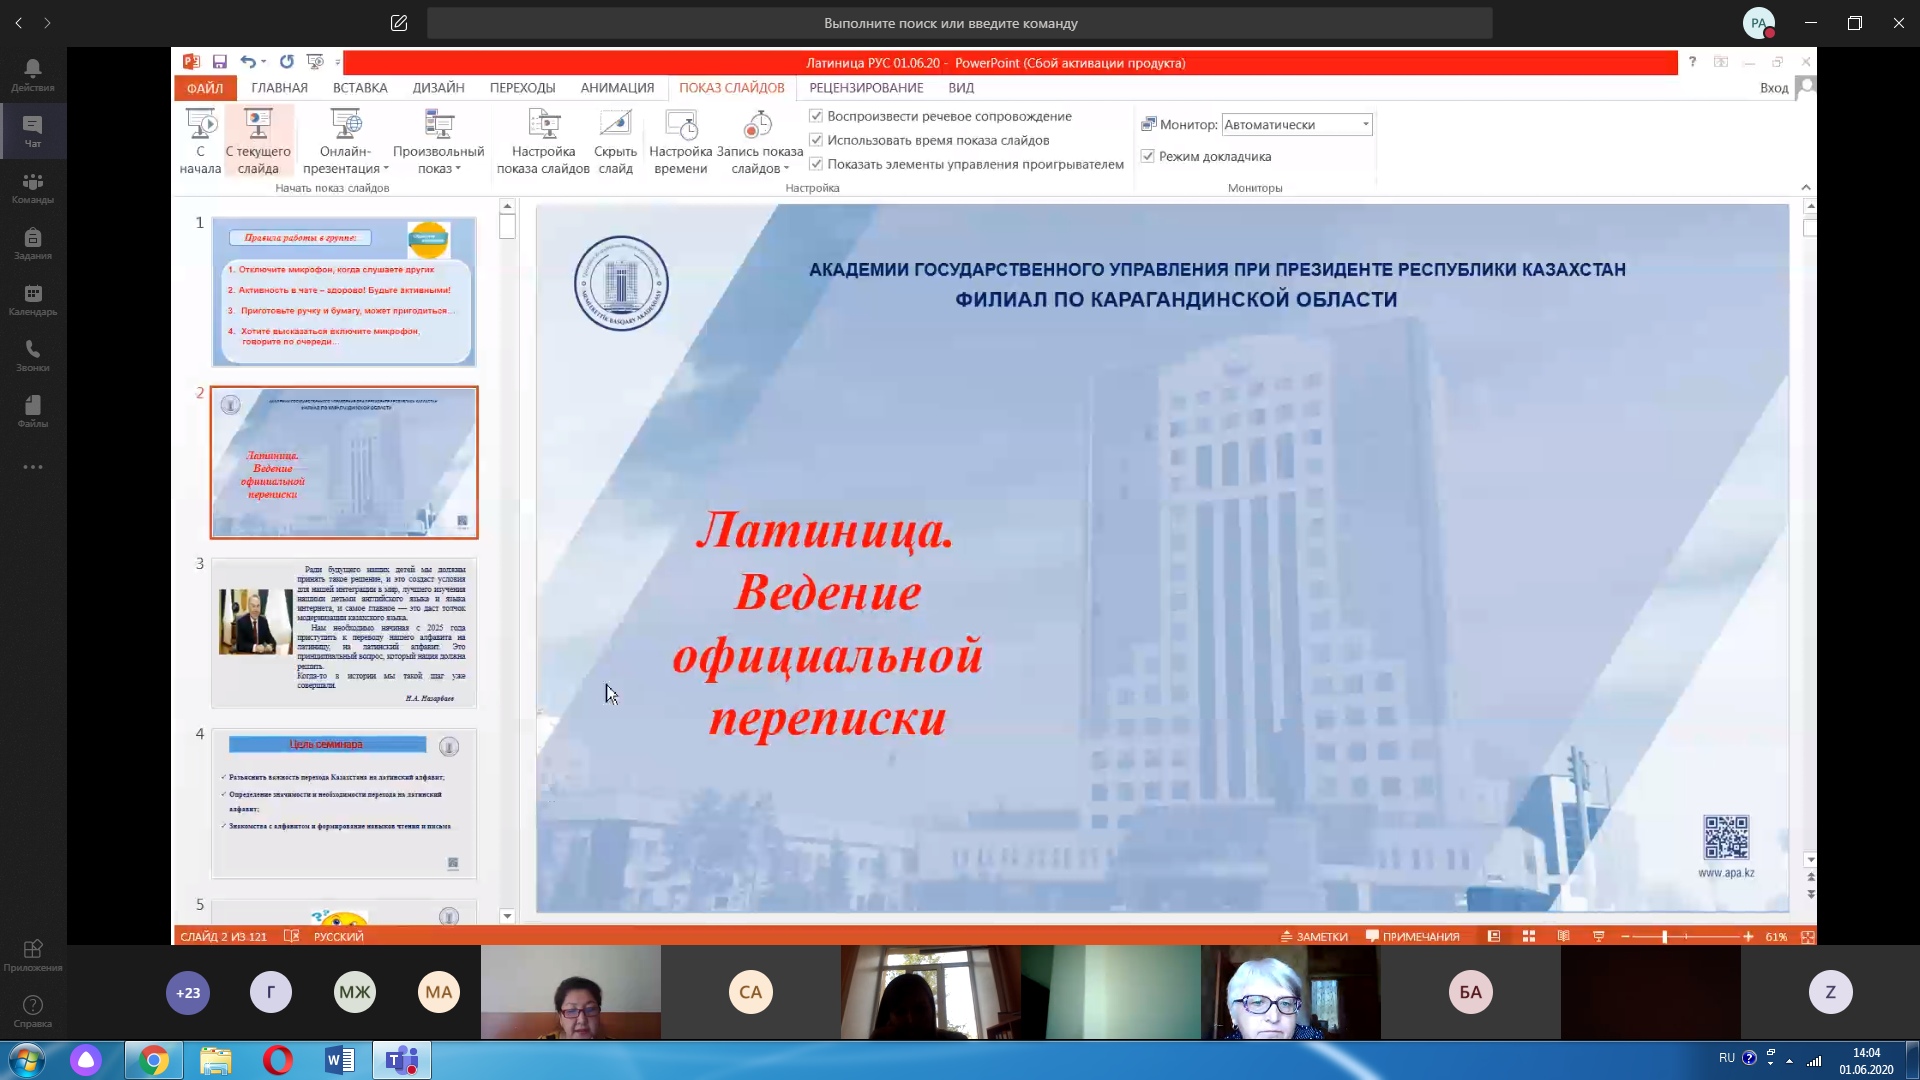The height and width of the screenshot is (1080, 1920).
Task: Open Монитор dropdown set to Автоматически
Action: (1297, 124)
